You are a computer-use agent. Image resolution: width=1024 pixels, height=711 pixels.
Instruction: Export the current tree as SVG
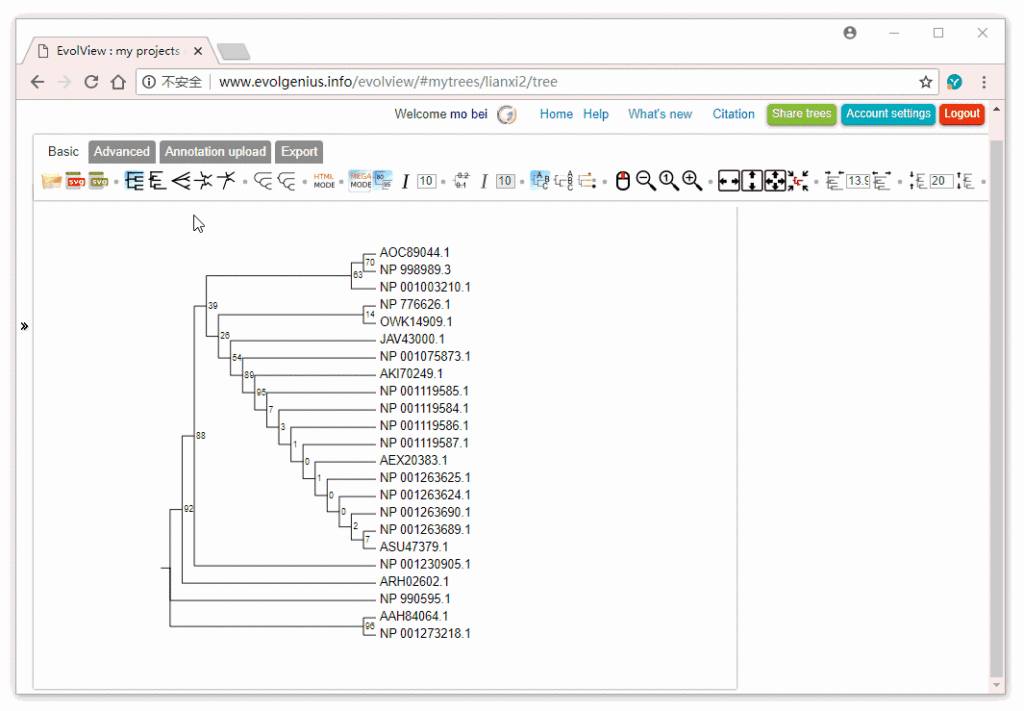click(75, 181)
